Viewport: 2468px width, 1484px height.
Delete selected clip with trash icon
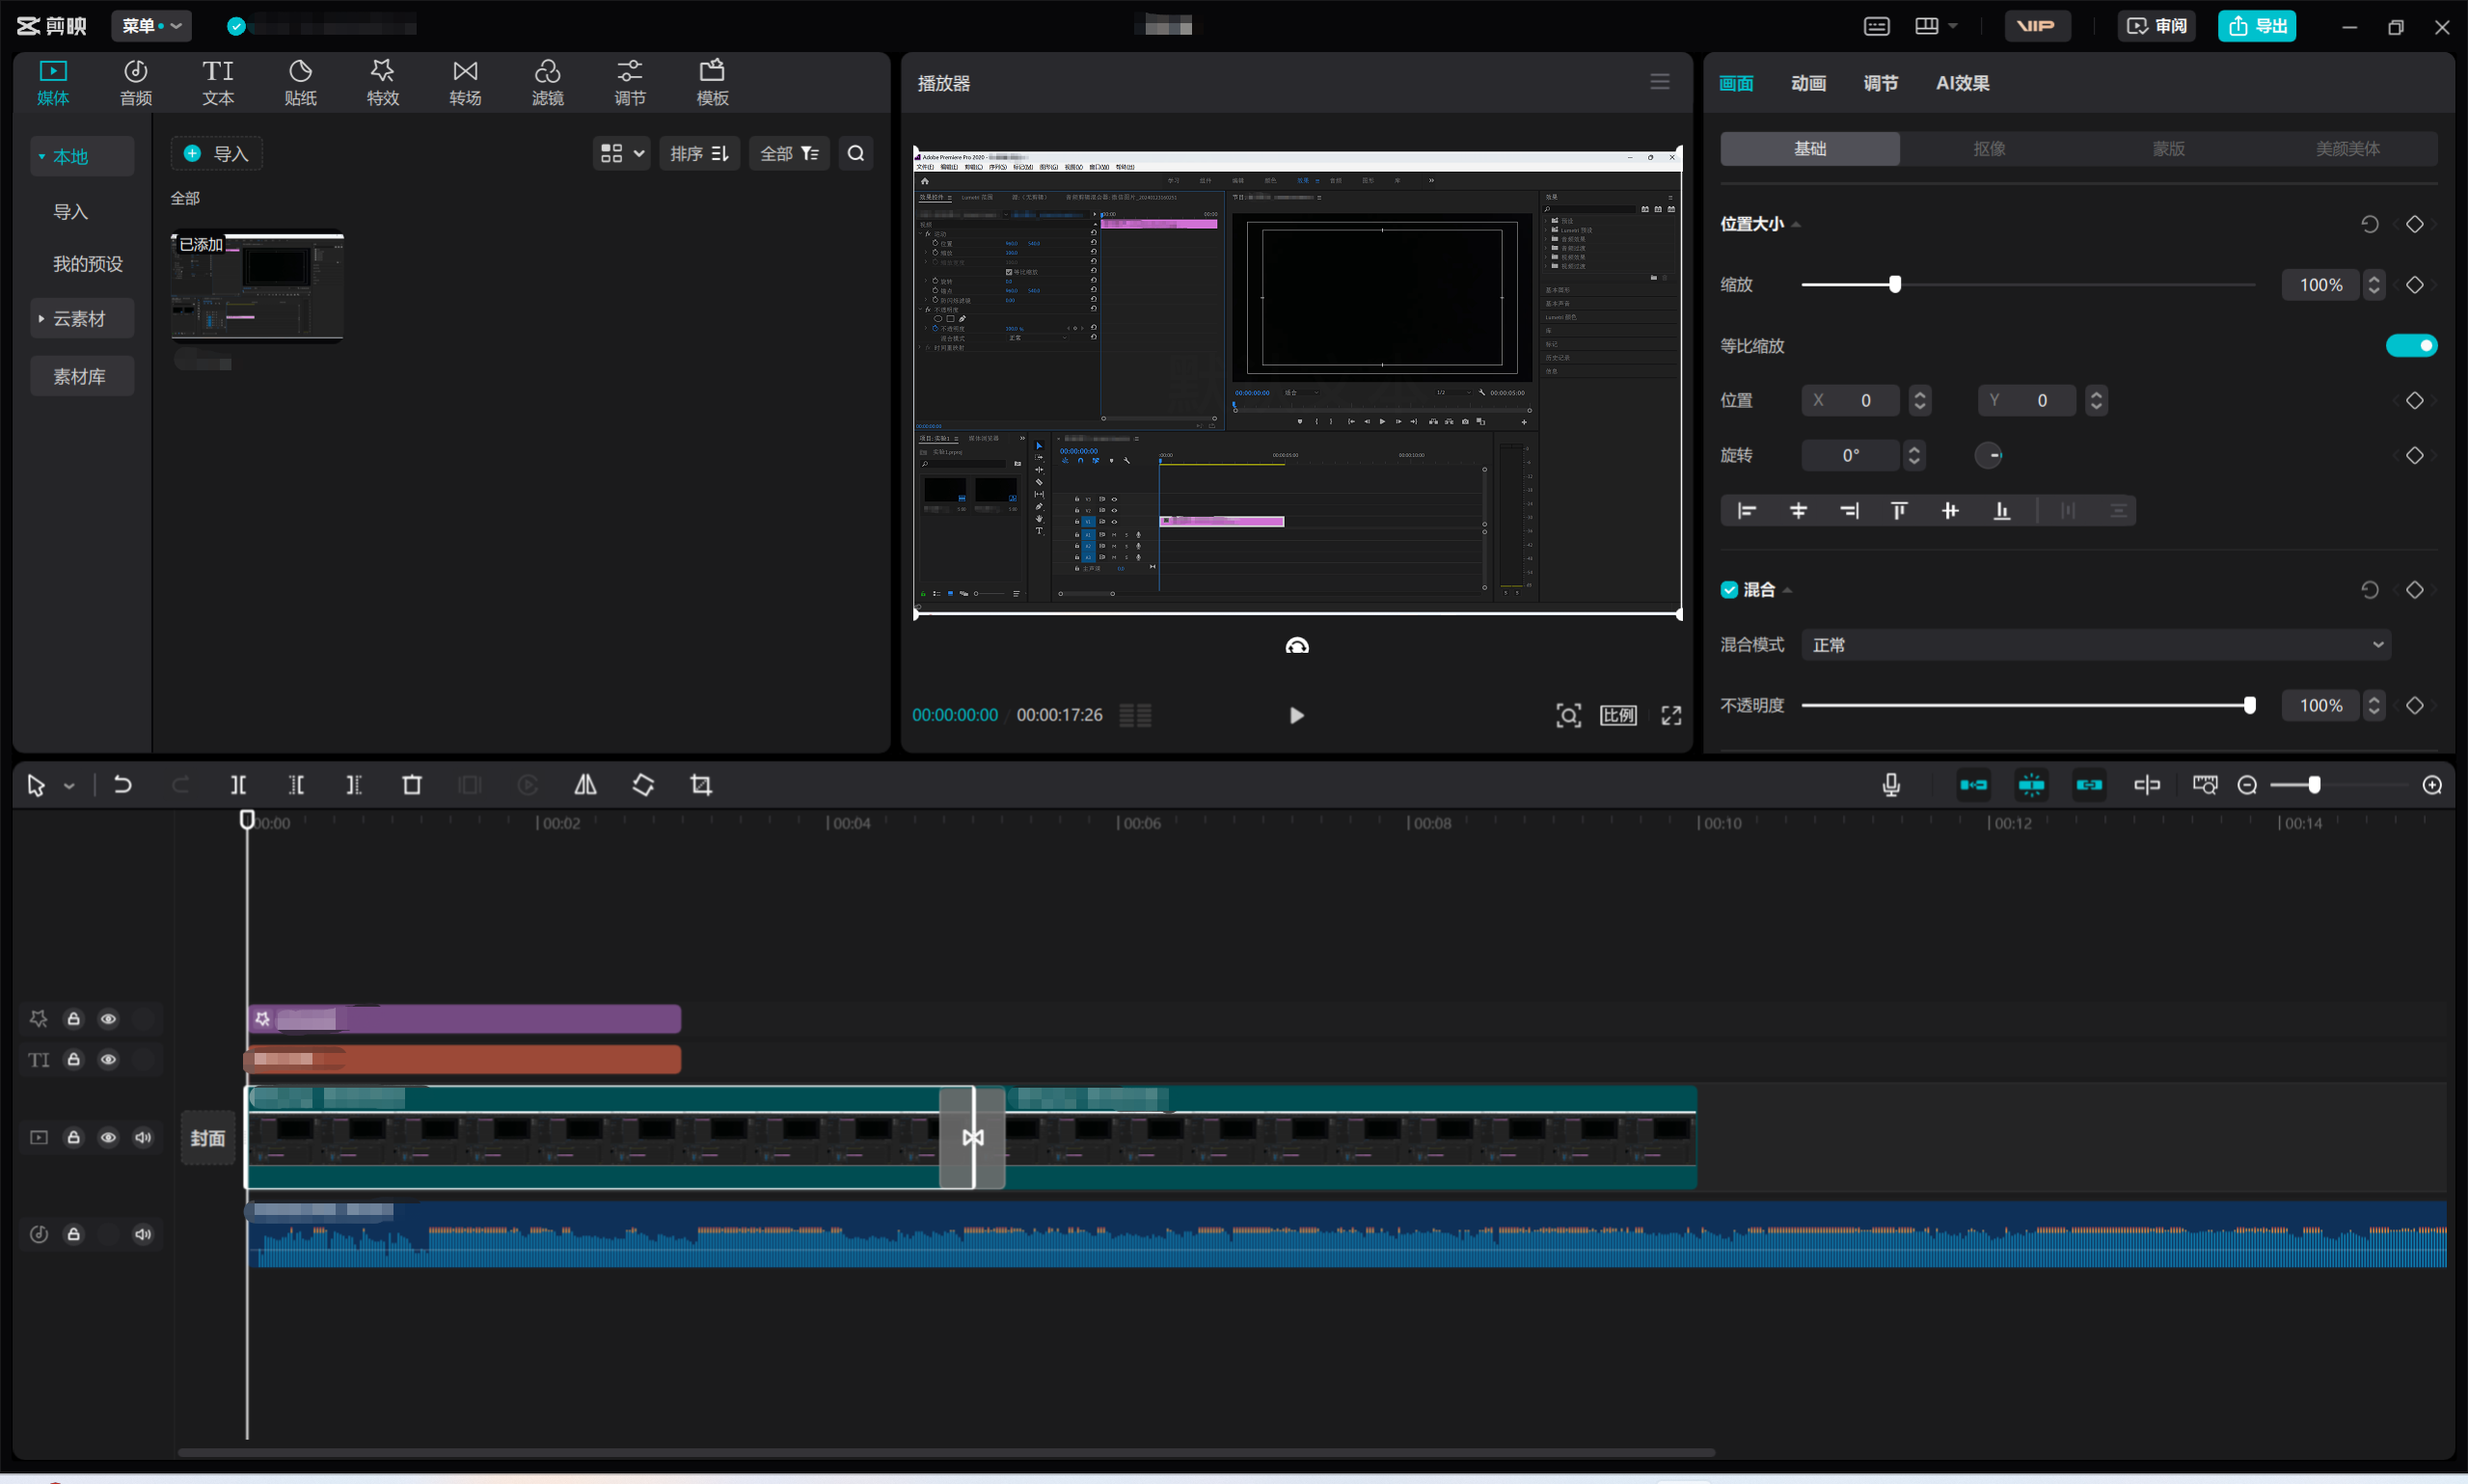(412, 785)
